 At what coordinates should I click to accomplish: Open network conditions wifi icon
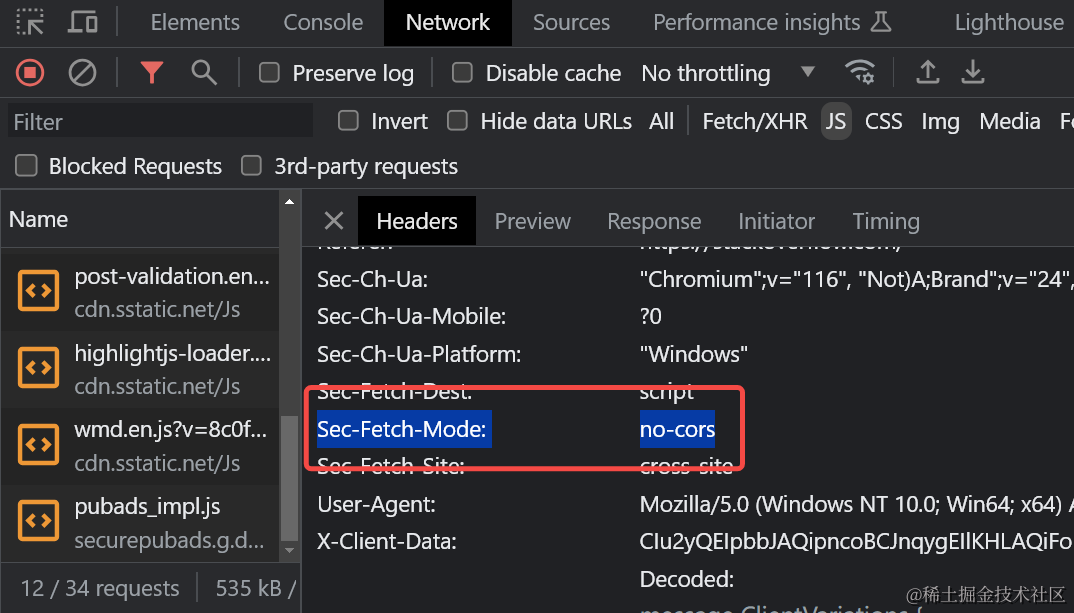coord(859,72)
